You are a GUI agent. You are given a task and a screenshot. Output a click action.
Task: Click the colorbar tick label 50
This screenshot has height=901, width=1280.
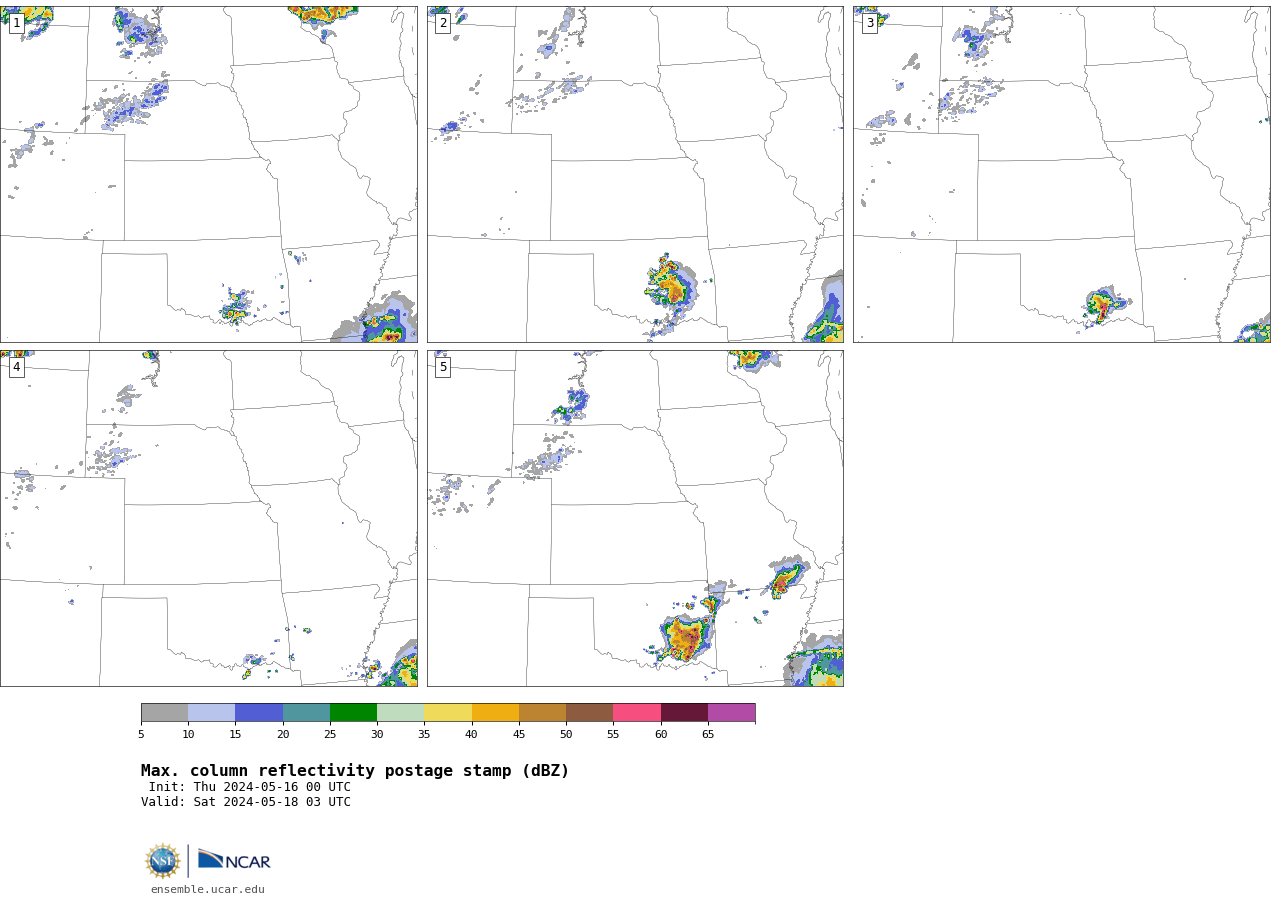[x=566, y=735]
